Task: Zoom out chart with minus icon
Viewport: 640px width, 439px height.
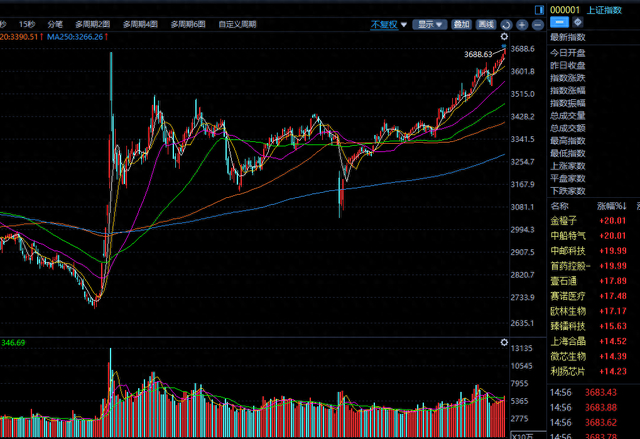Action: point(538,25)
